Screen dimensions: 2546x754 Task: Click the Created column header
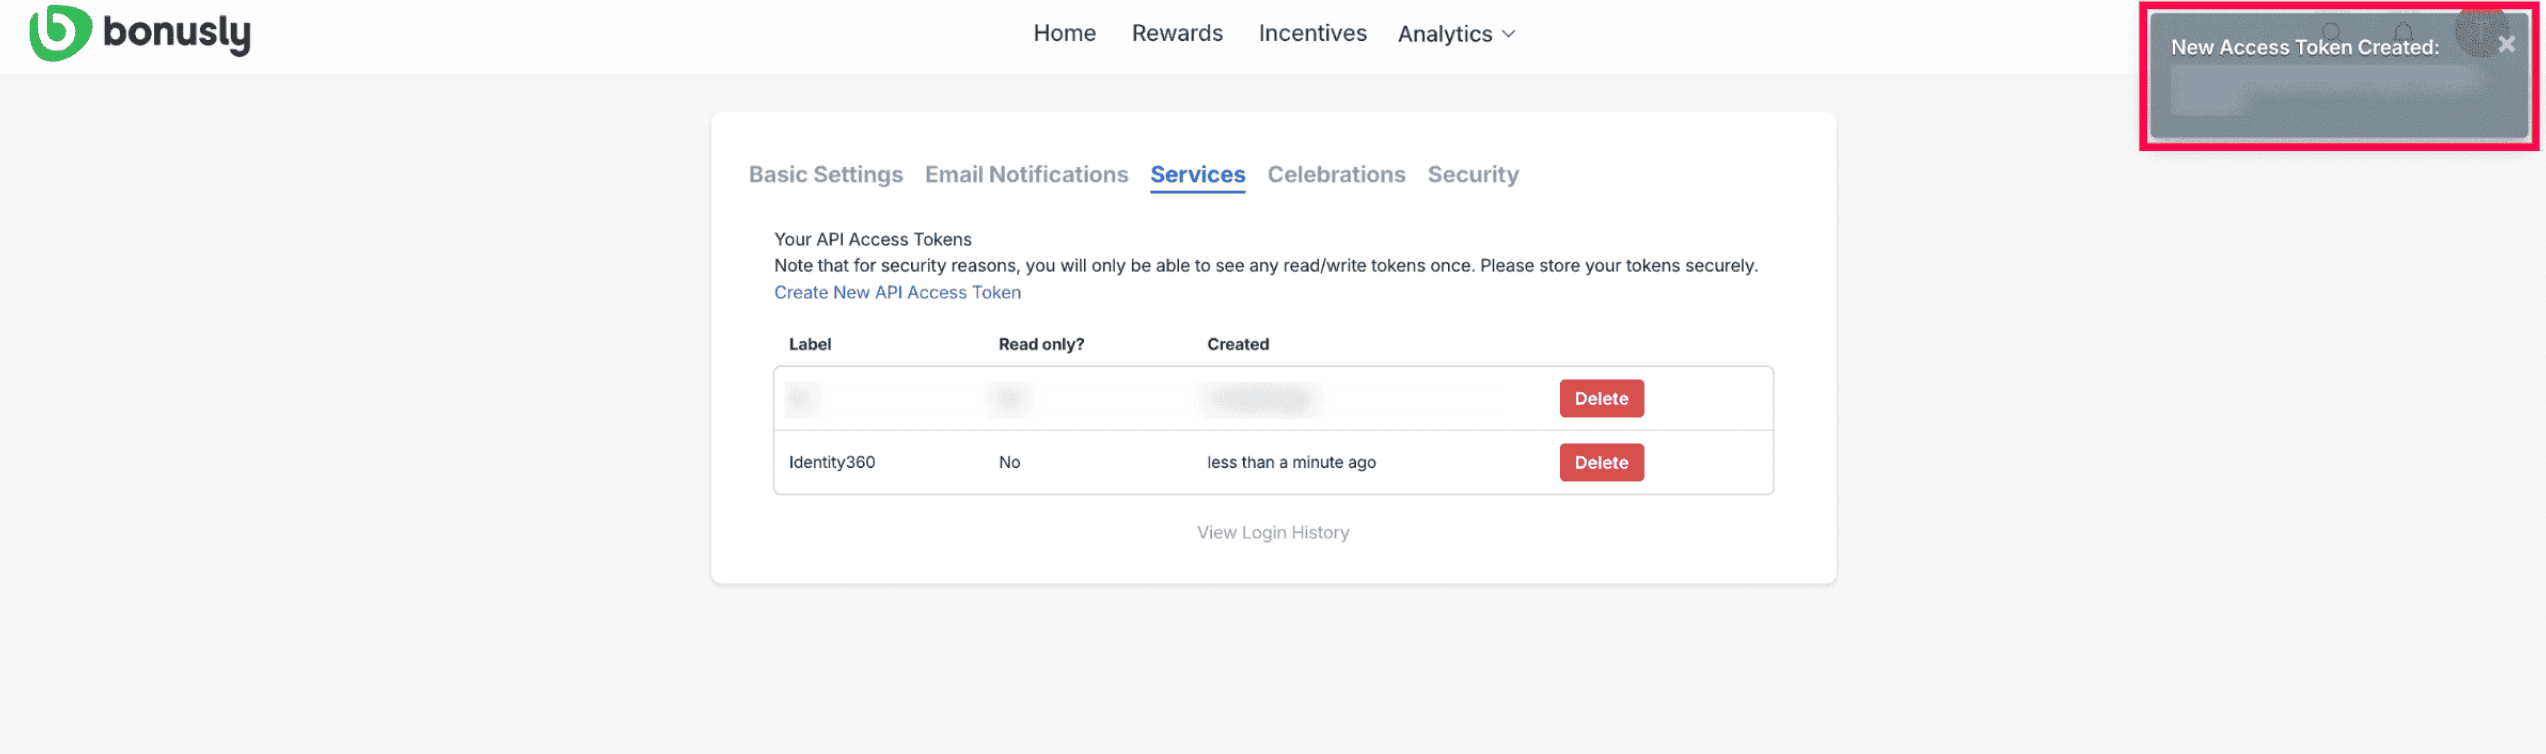click(x=1237, y=344)
